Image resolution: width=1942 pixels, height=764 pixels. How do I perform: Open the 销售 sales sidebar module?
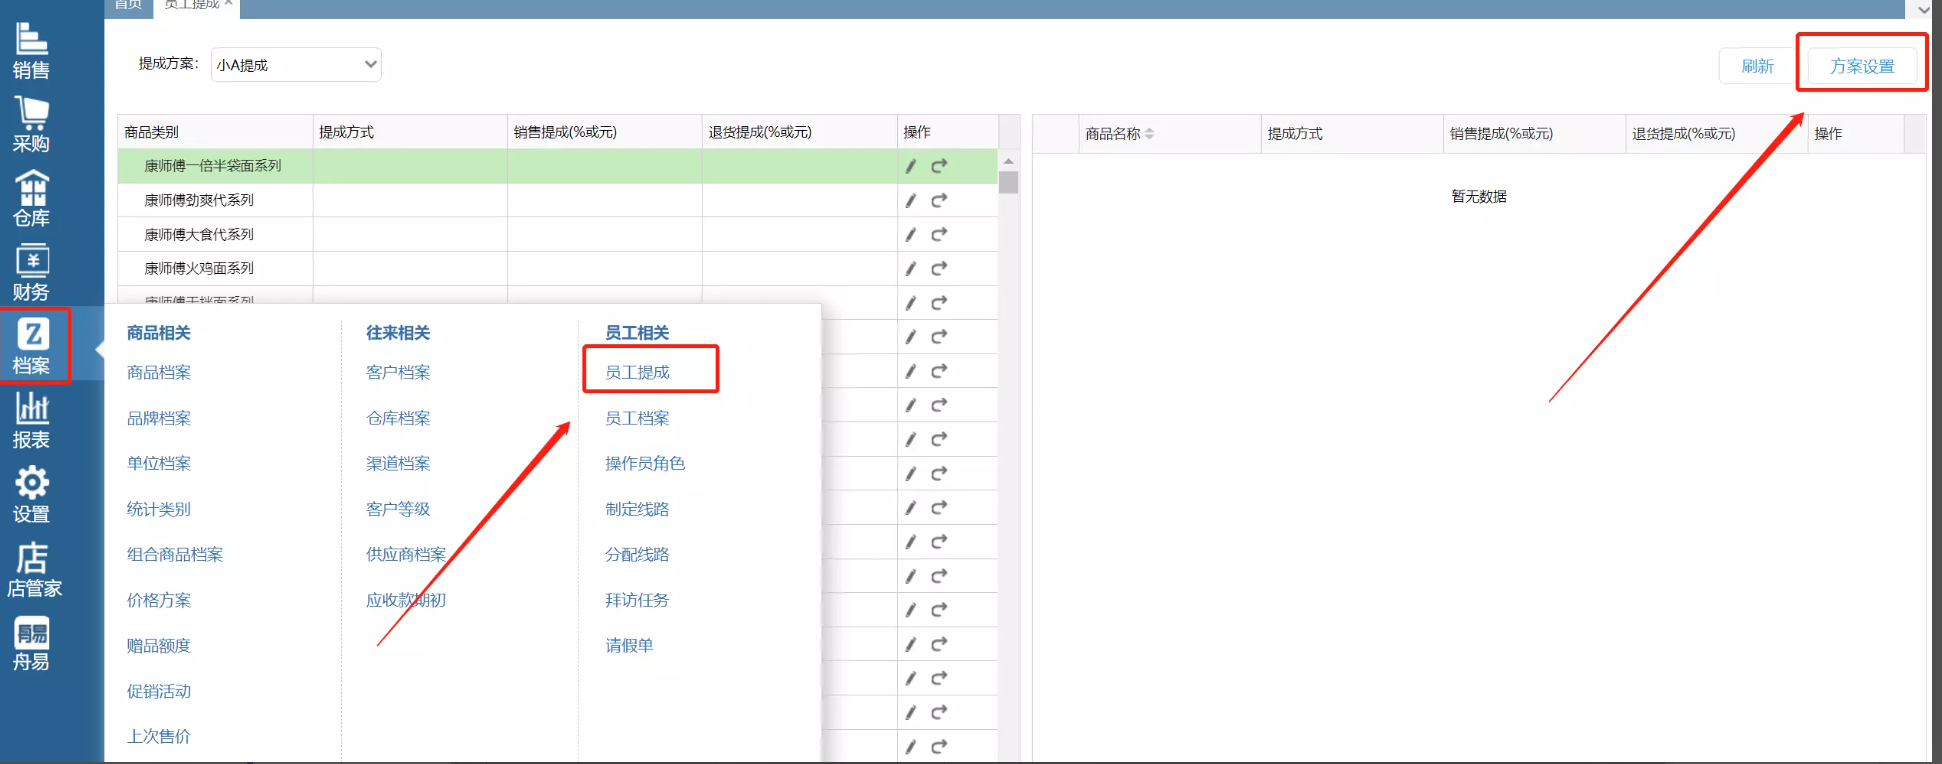tap(31, 50)
